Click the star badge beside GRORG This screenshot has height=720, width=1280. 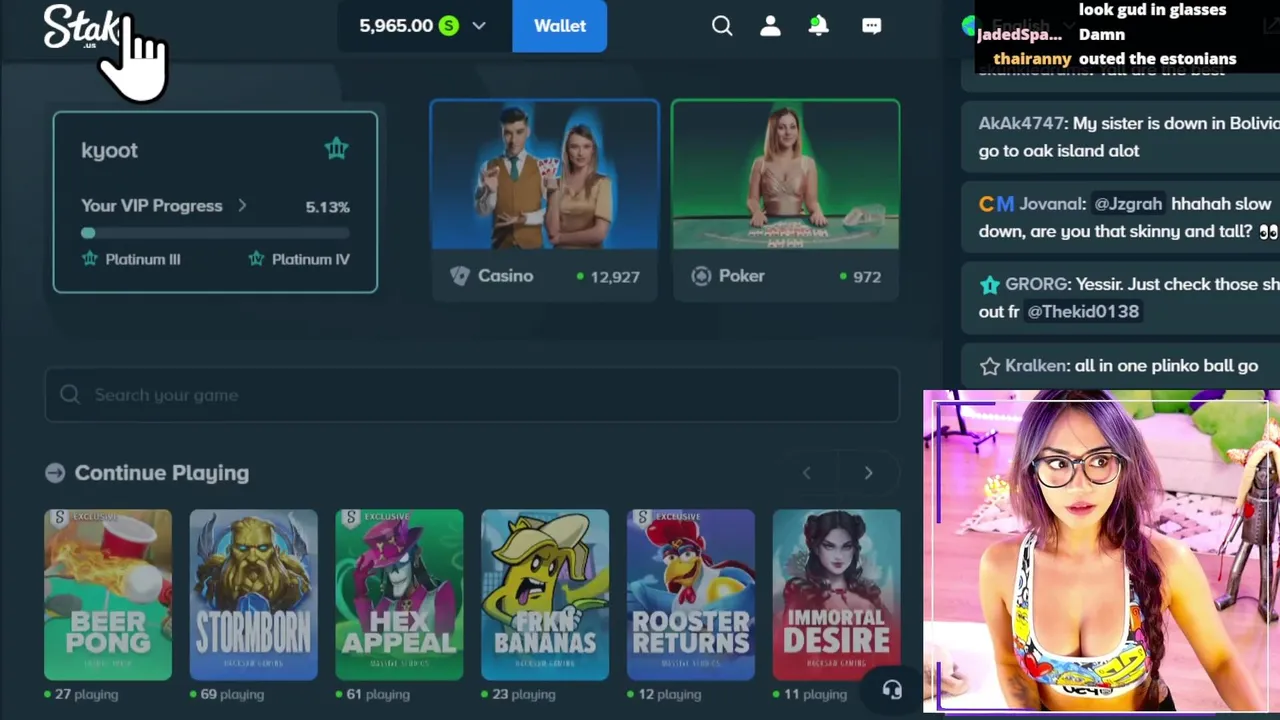tap(989, 285)
